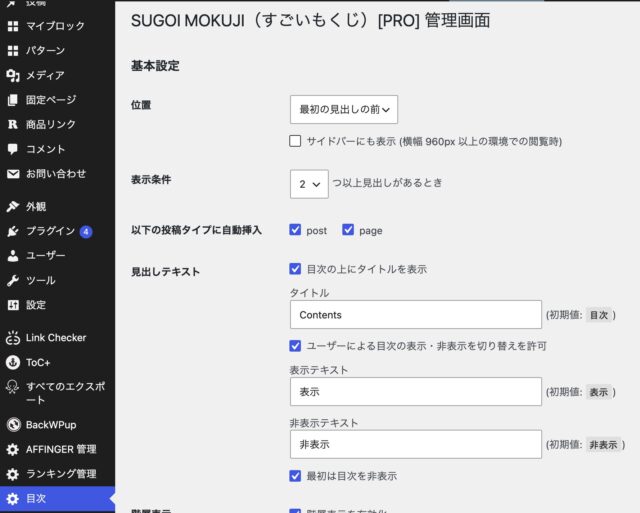The height and width of the screenshot is (513, 640).
Task: Click the タイトル field containing Contents
Action: pos(416,315)
